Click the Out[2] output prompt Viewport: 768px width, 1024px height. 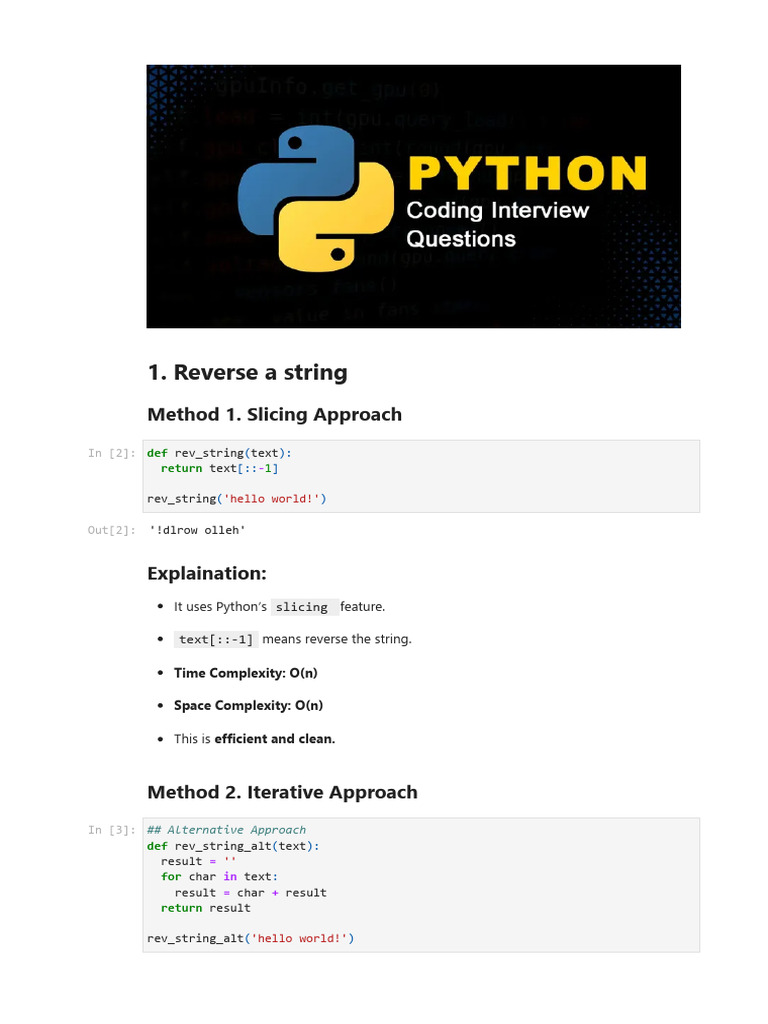point(109,530)
